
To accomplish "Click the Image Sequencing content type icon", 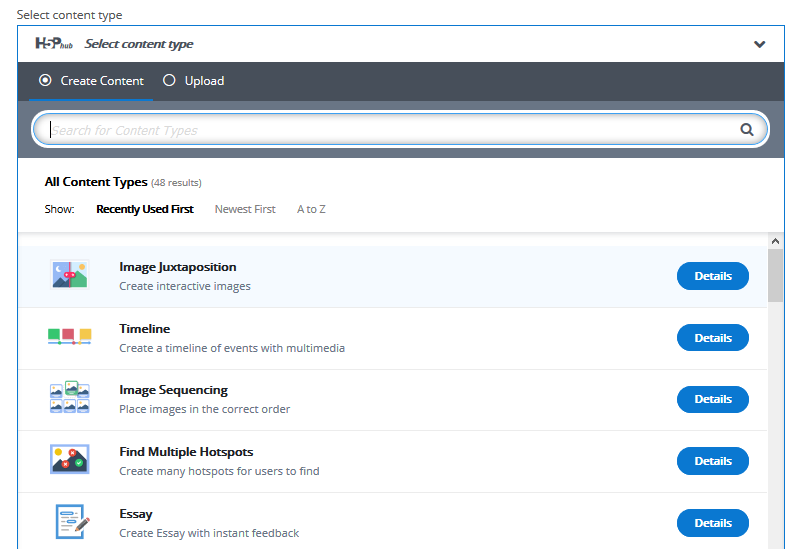I will coord(70,398).
